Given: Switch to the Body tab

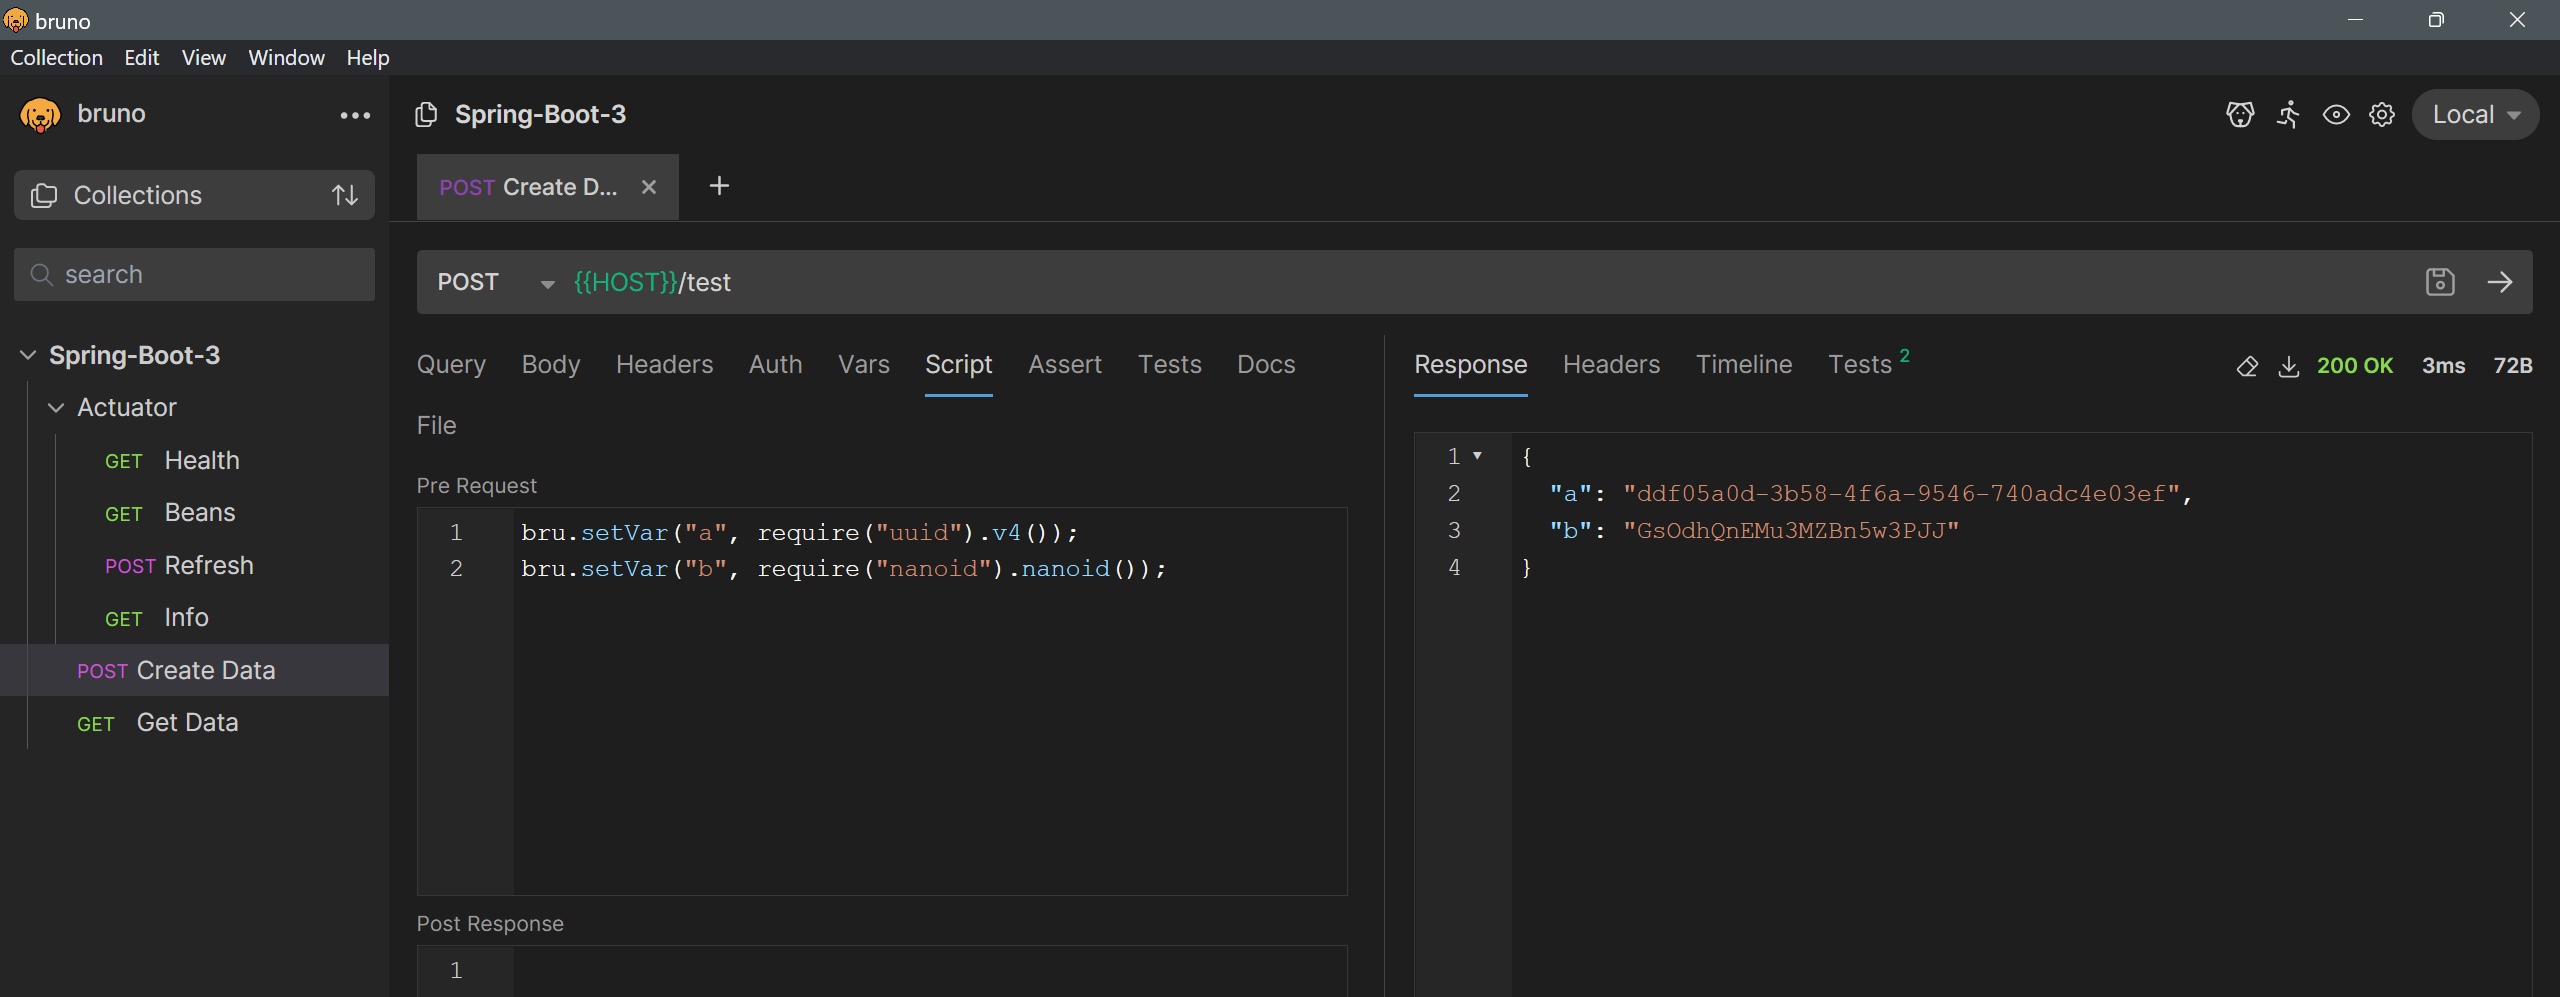Looking at the screenshot, I should (551, 365).
